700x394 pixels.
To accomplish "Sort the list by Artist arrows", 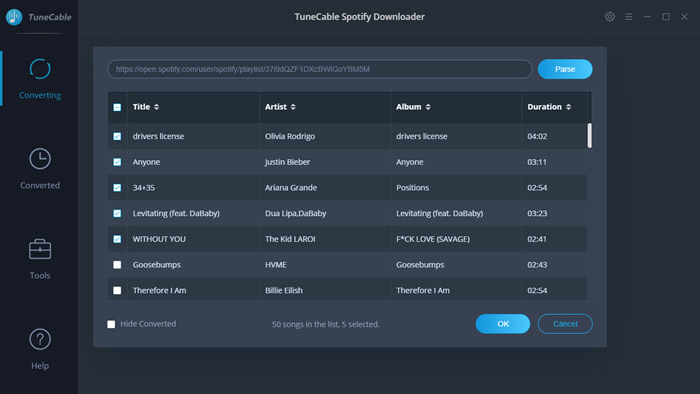I will pos(293,107).
